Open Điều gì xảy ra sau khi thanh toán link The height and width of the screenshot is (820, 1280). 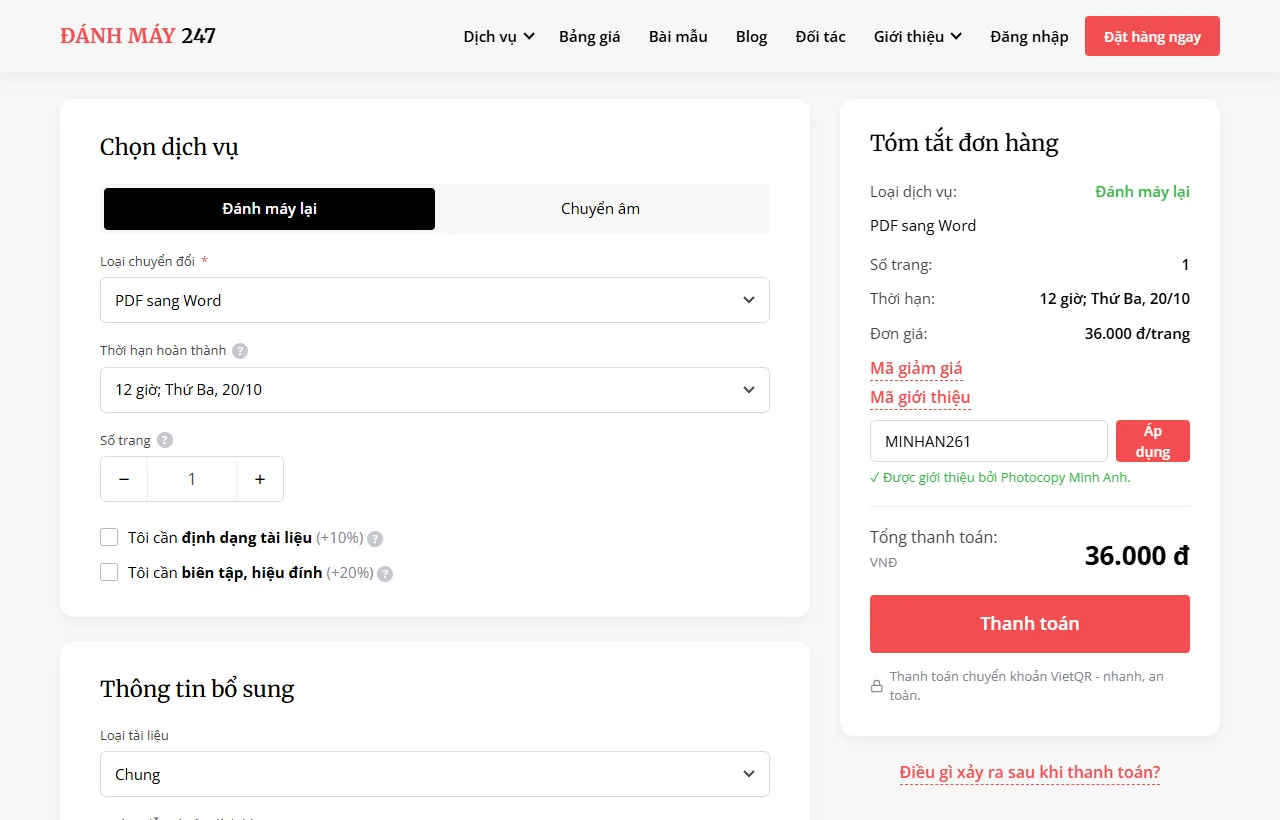(x=1030, y=772)
